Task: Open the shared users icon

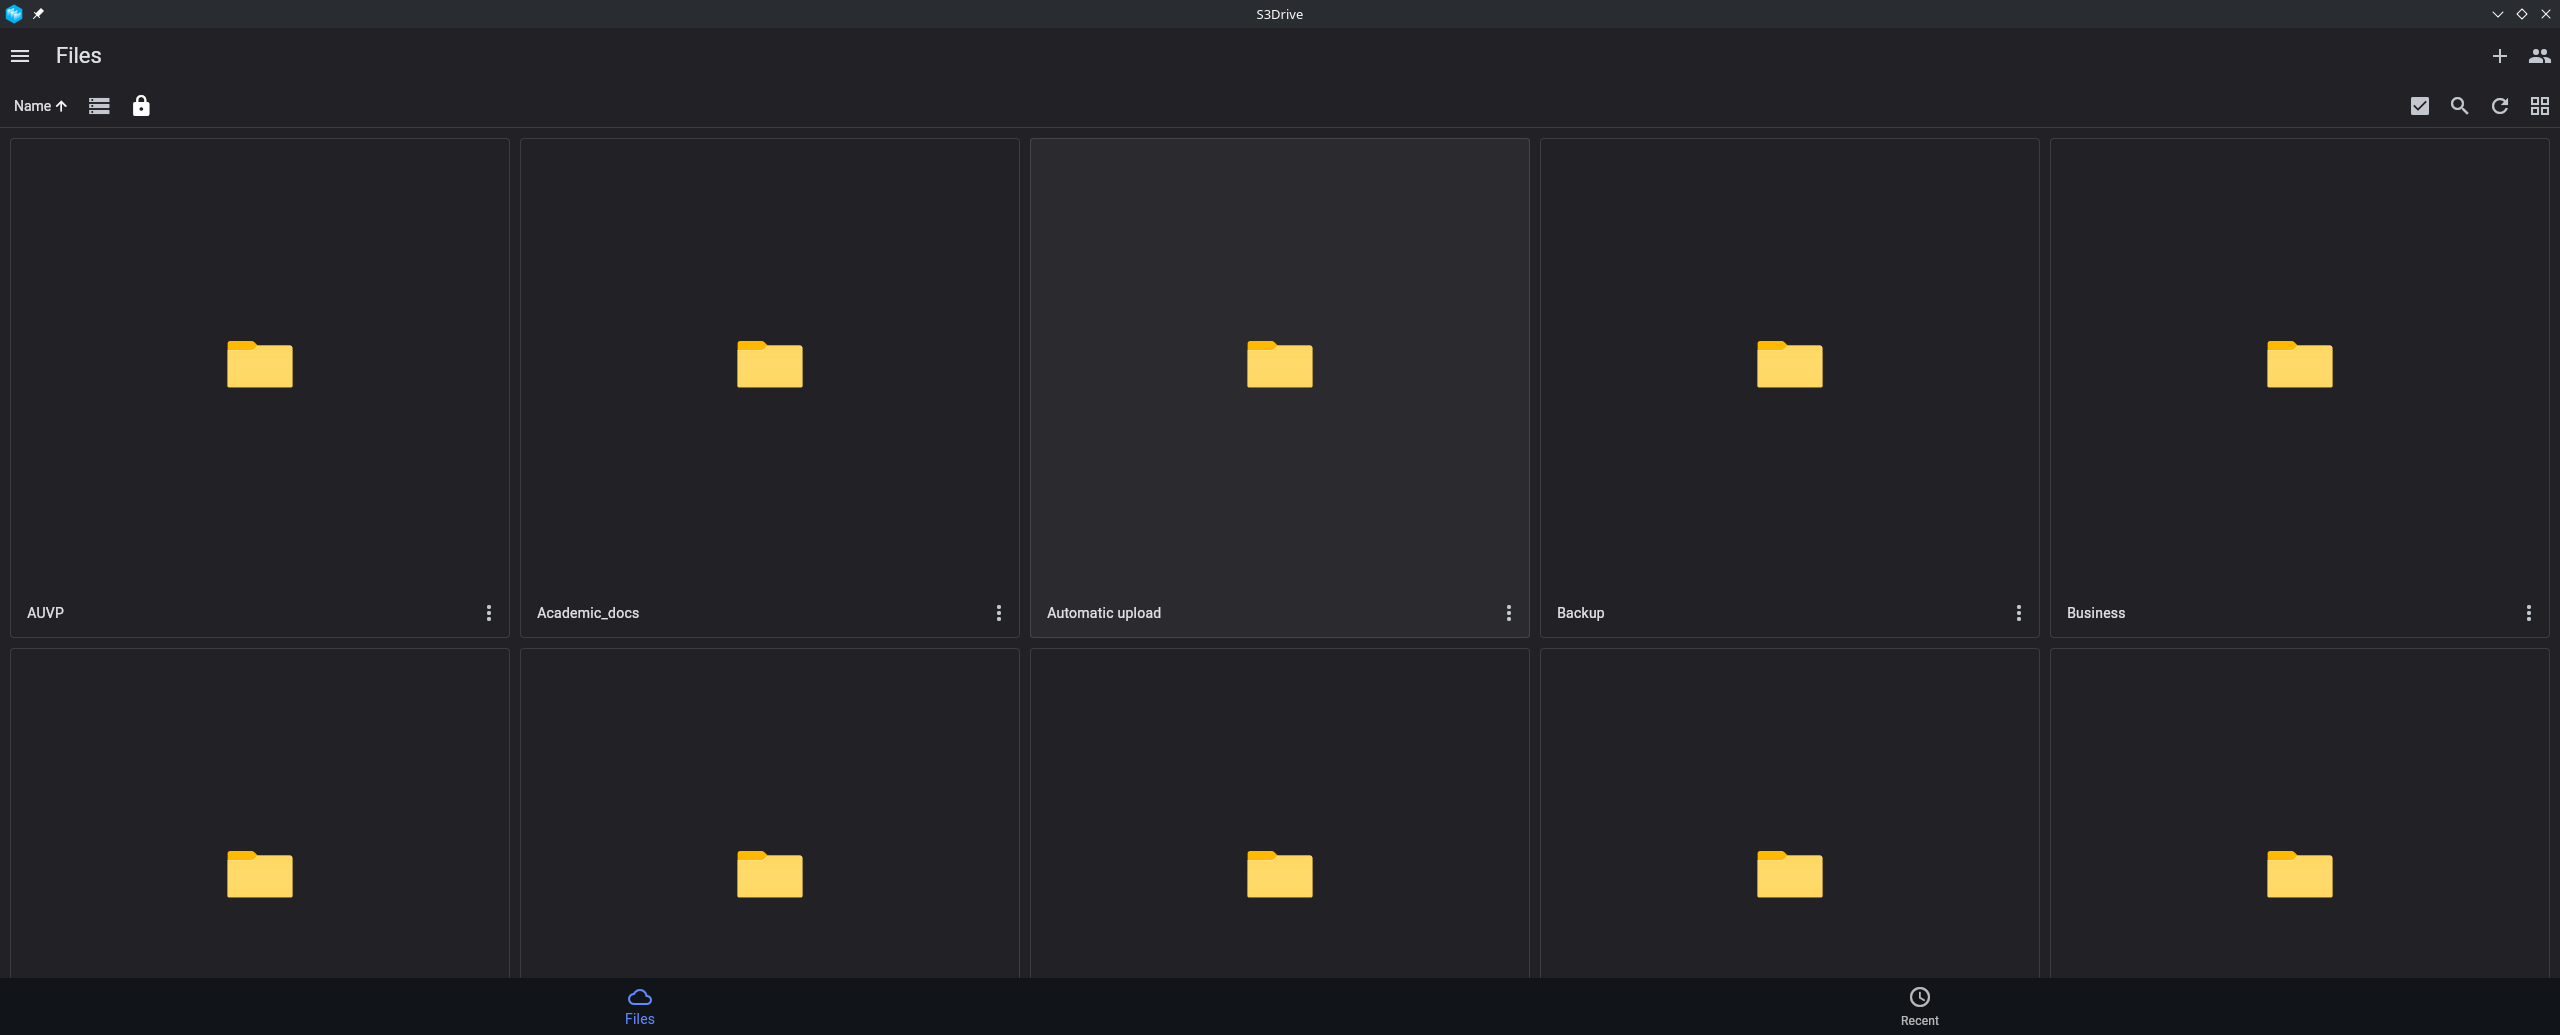Action: click(x=2539, y=56)
